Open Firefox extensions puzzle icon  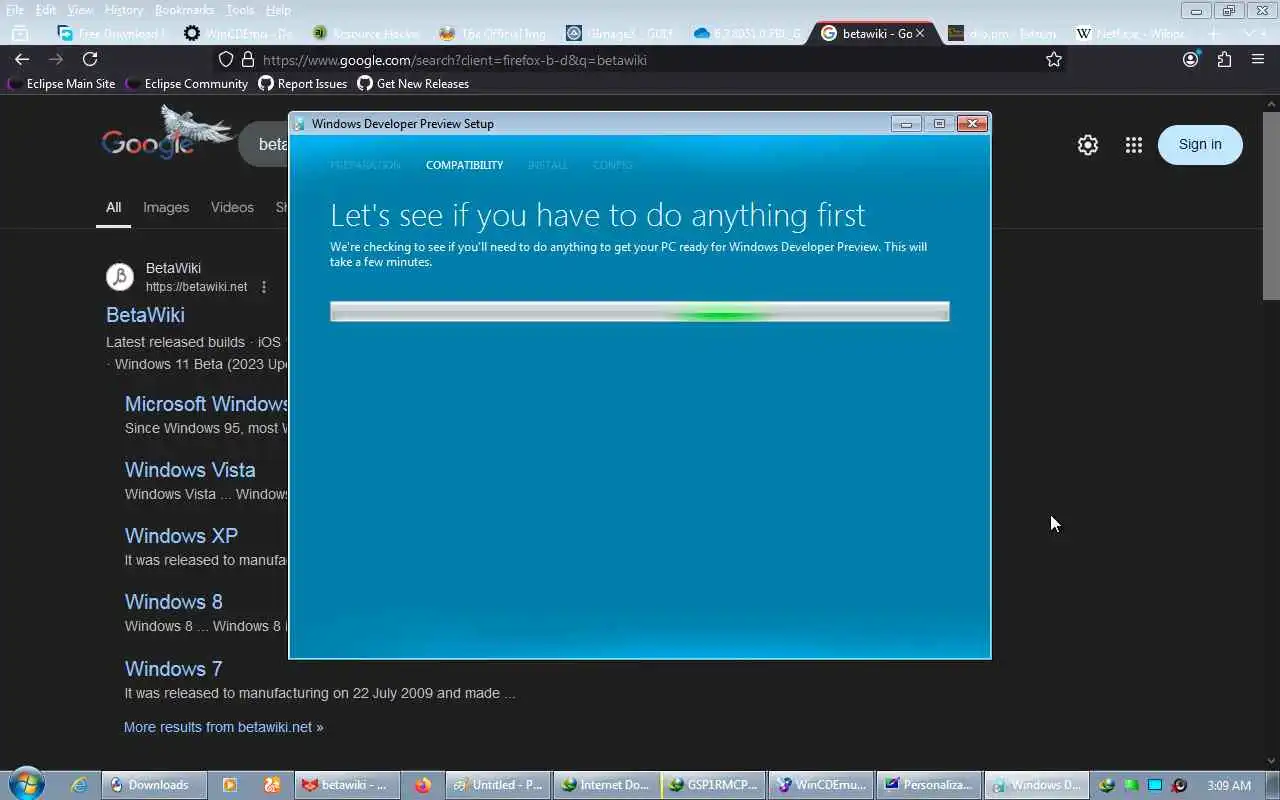1224,60
